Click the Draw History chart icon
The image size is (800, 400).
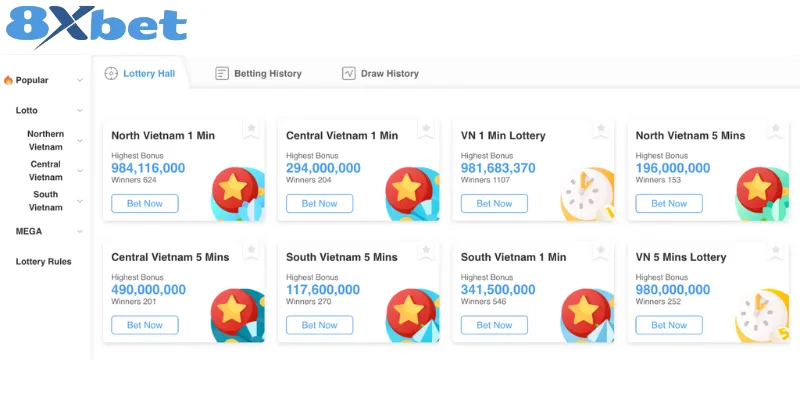[x=349, y=74]
